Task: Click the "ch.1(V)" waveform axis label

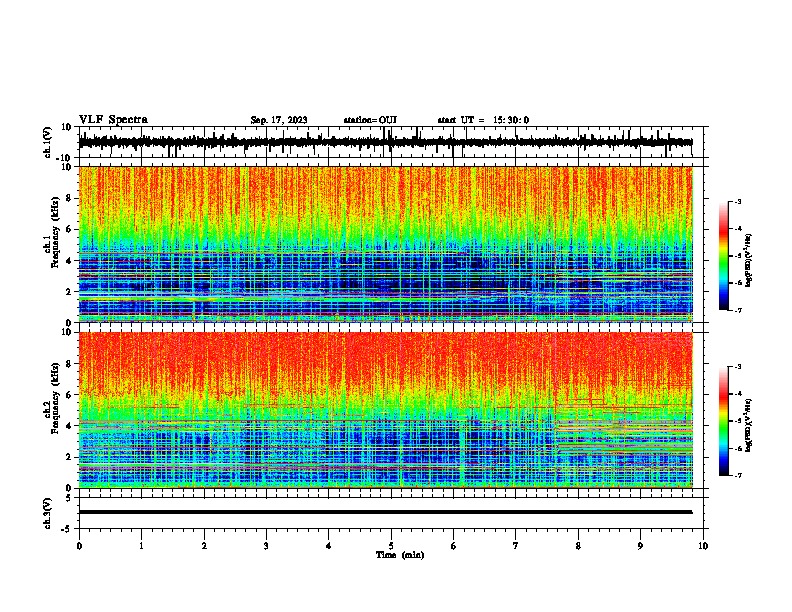Action: point(48,142)
